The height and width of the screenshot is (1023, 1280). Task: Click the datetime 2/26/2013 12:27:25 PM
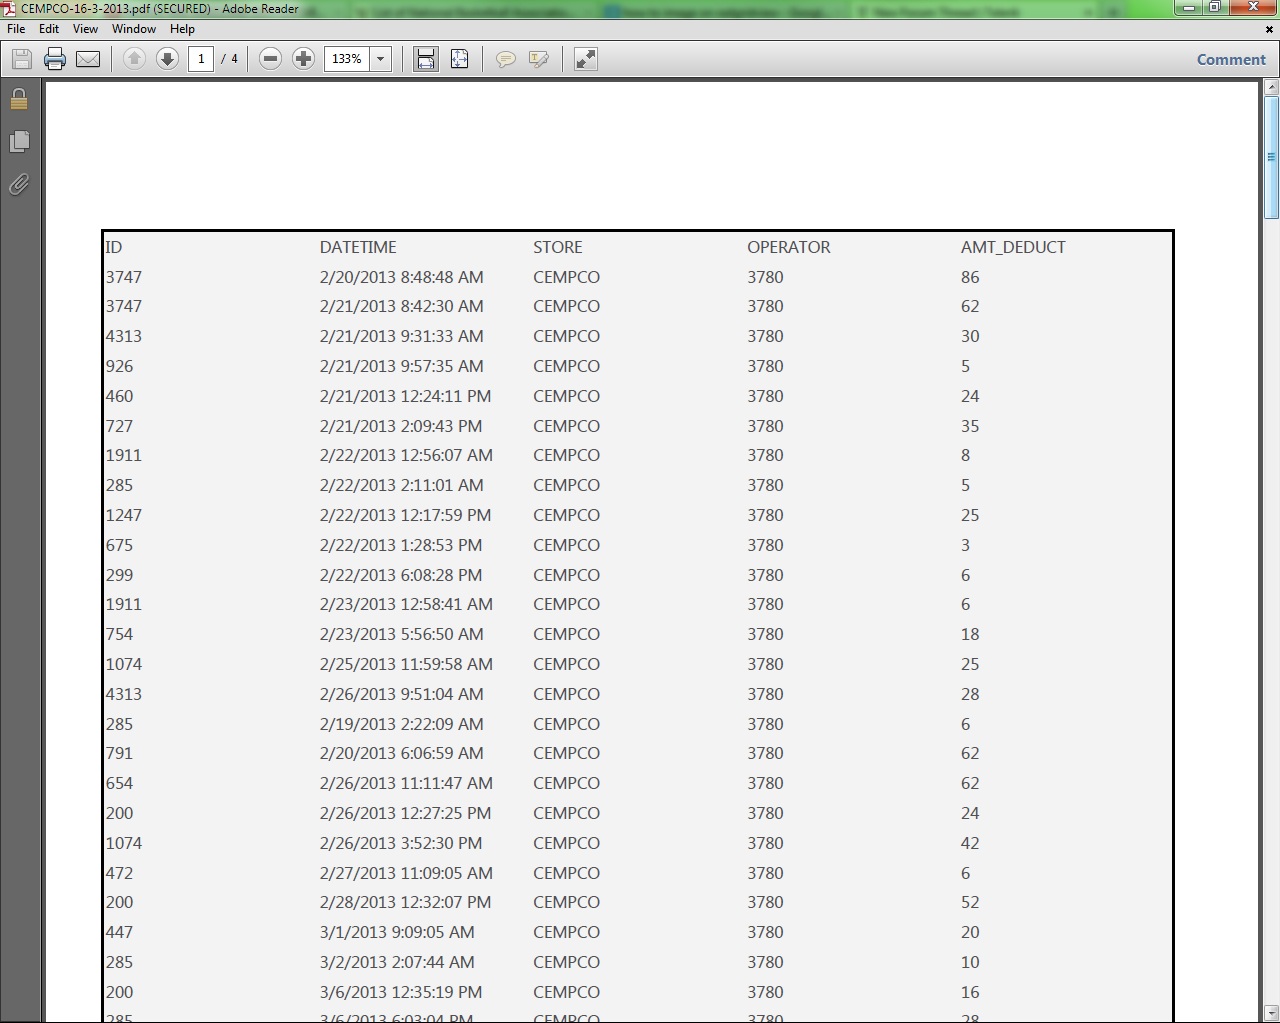click(x=405, y=813)
